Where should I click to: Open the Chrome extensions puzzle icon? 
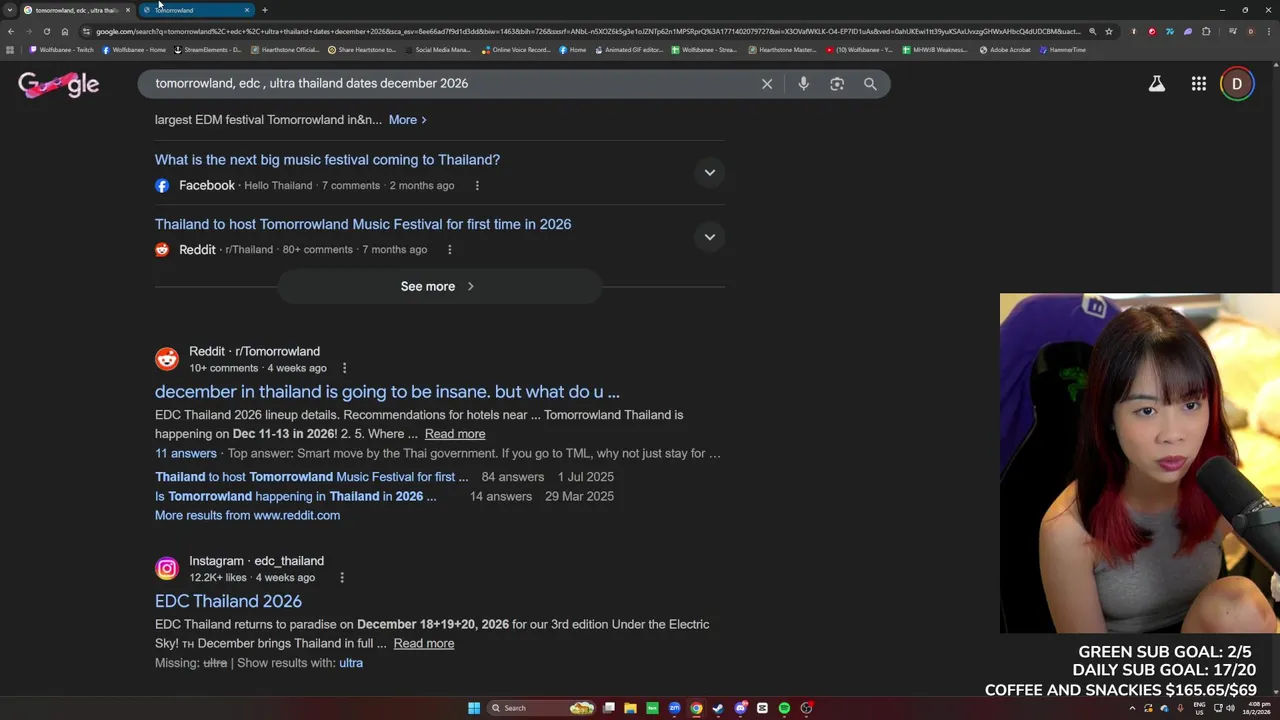1206,31
